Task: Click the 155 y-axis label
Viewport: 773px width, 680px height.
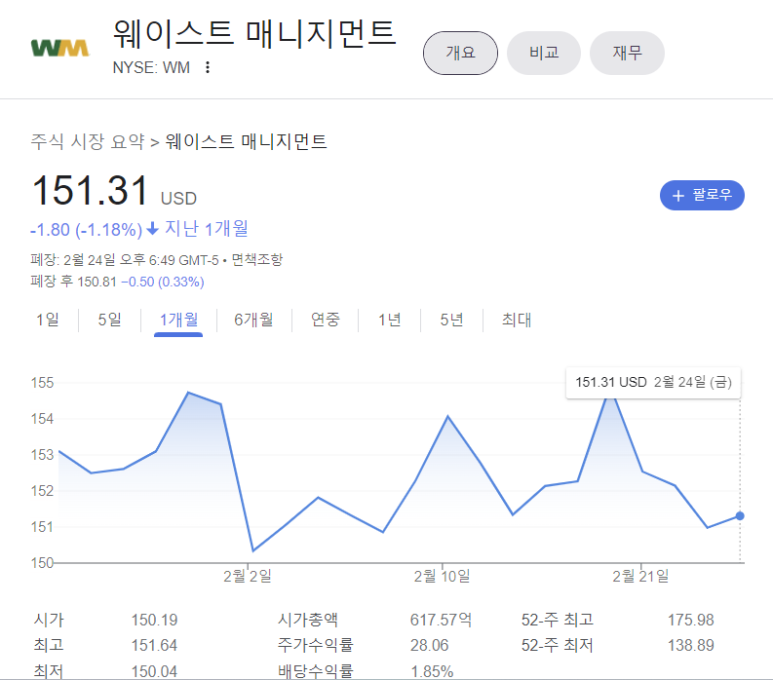Action: 42,383
